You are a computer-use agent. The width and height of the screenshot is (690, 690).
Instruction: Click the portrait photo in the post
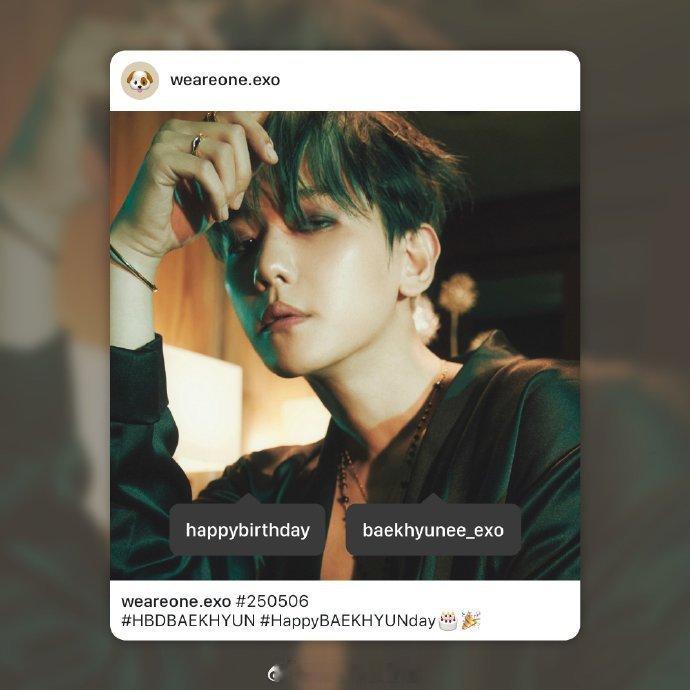tap(345, 345)
